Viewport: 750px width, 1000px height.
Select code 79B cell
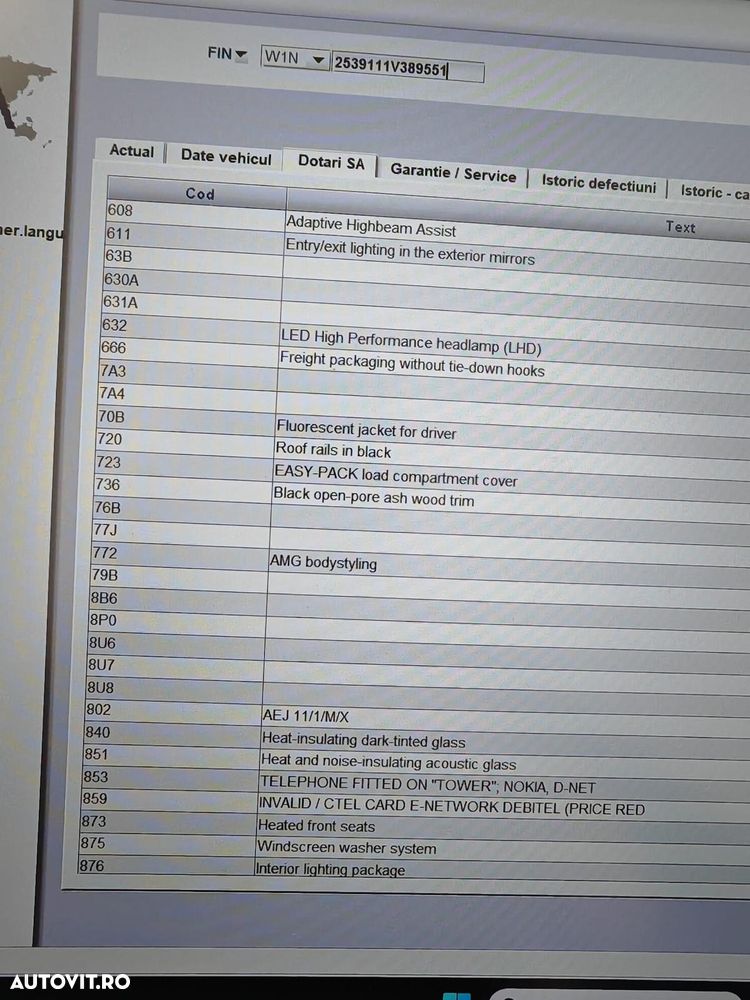click(178, 577)
